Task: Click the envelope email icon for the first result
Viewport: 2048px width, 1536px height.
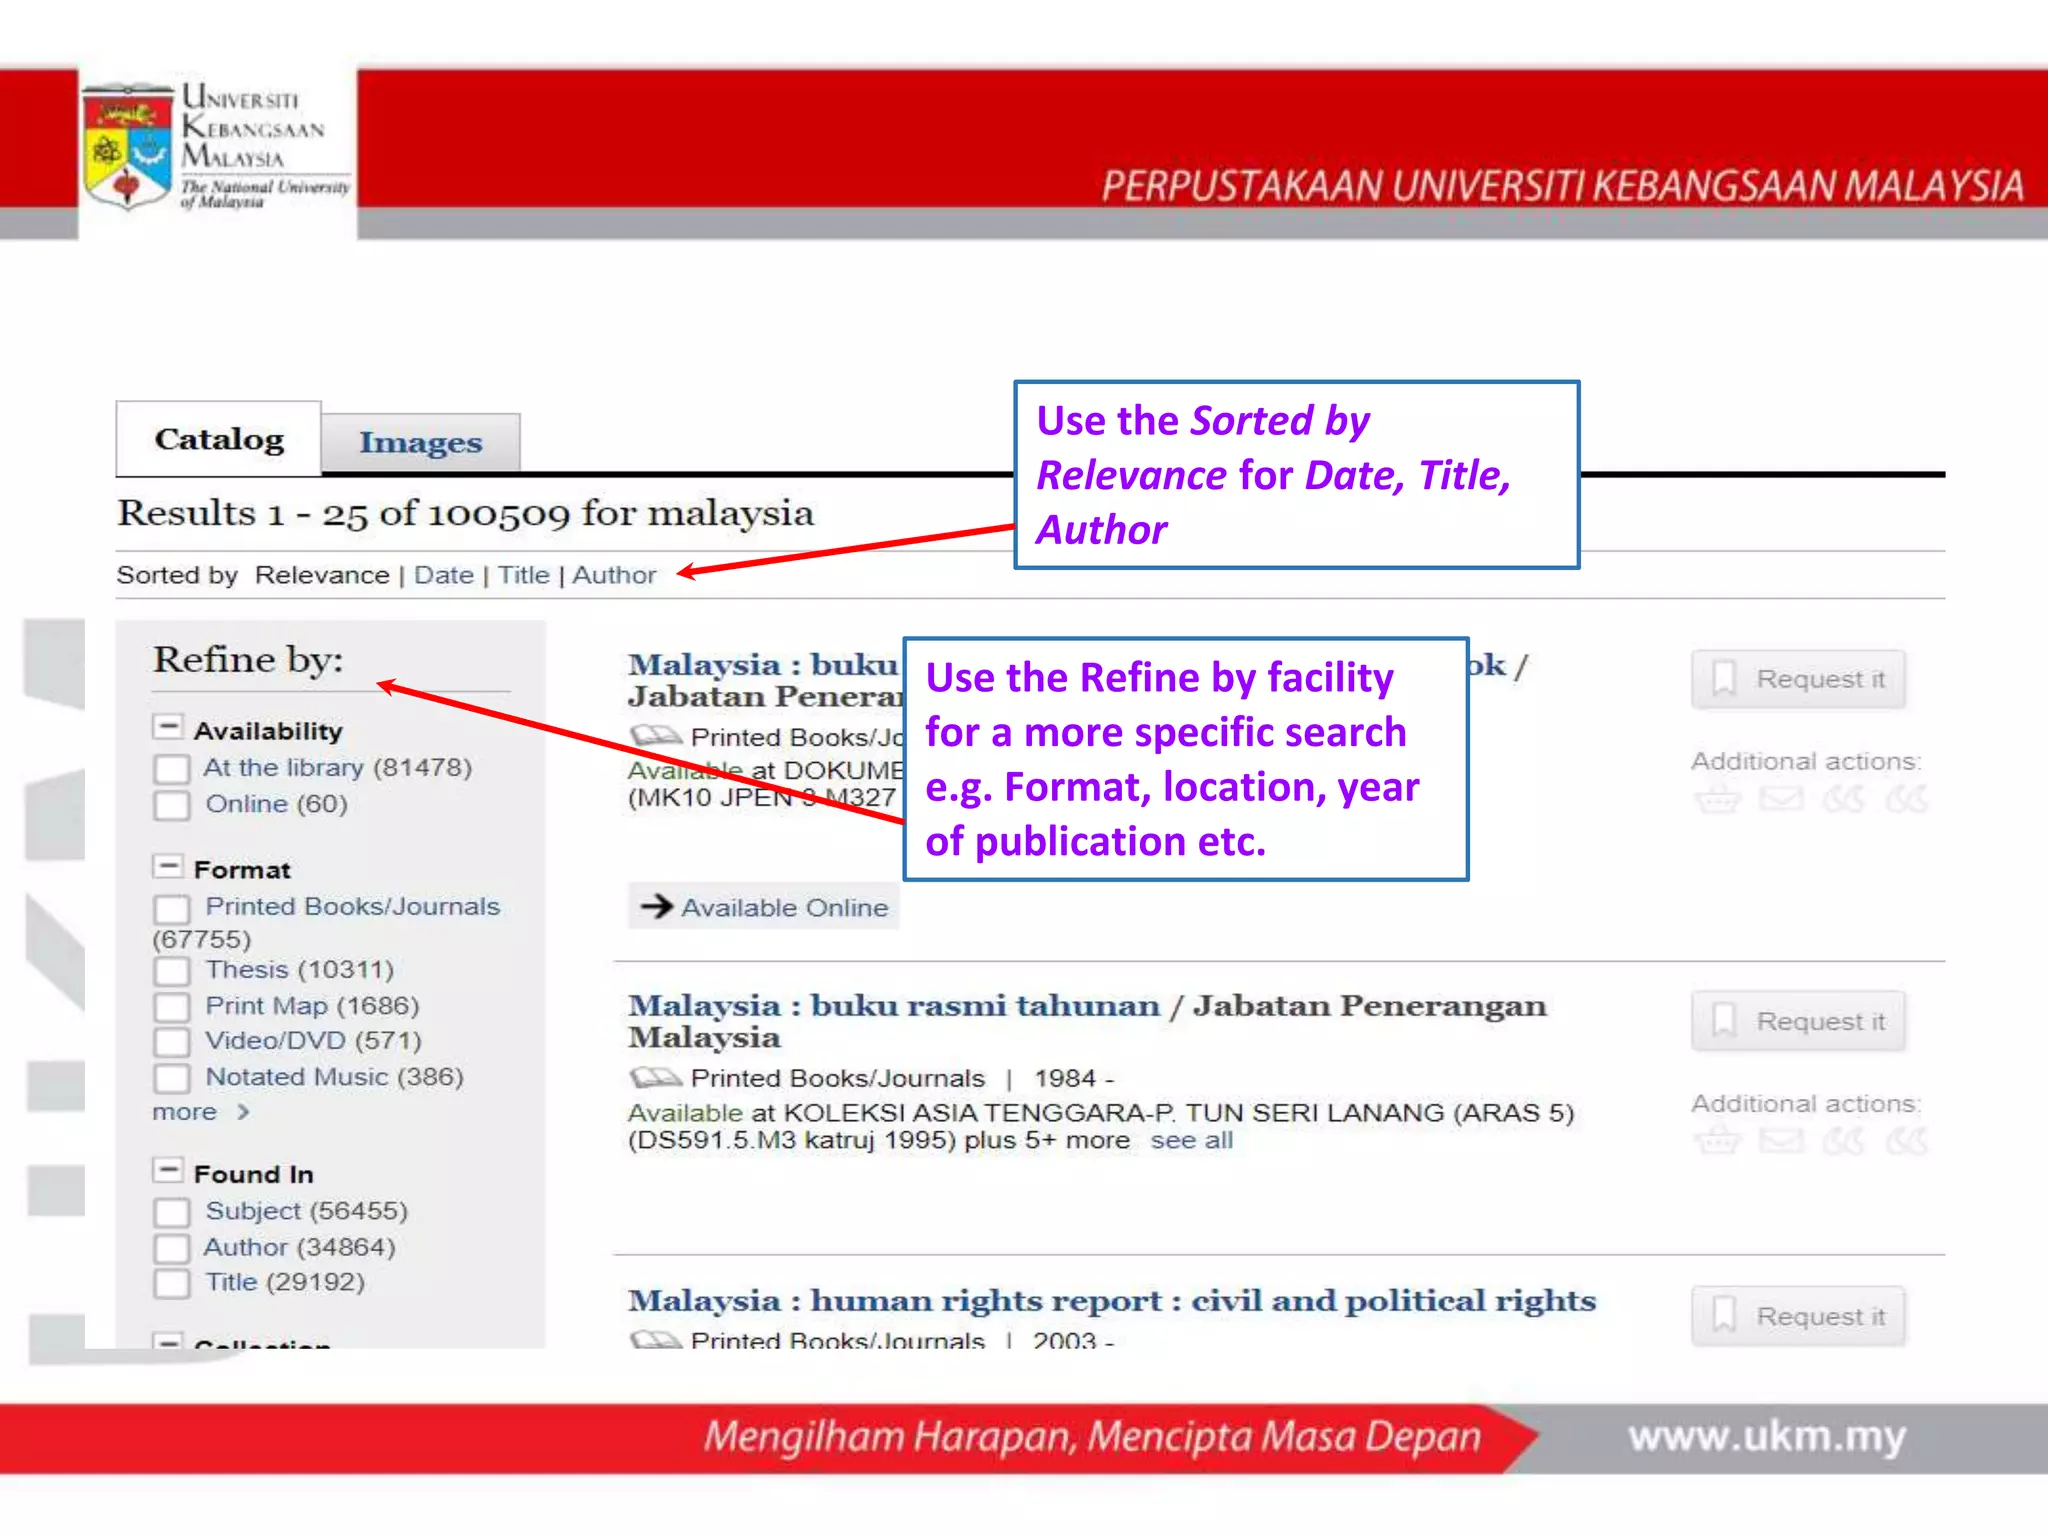Action: [1781, 799]
